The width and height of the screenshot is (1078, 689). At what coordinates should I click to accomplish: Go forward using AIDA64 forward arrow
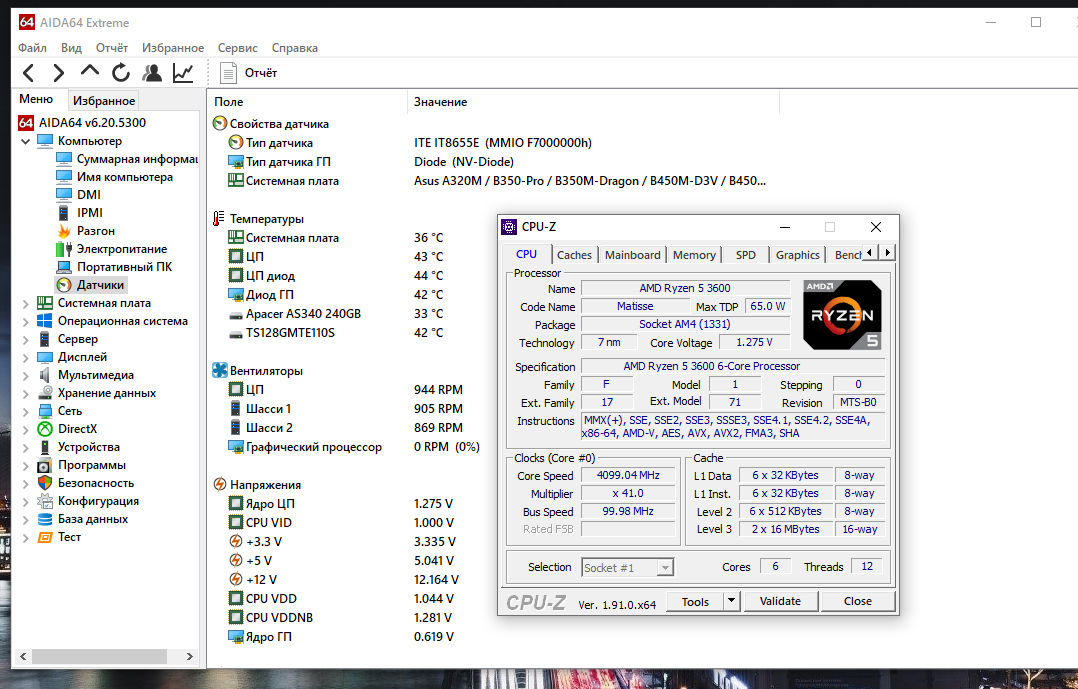[x=58, y=73]
